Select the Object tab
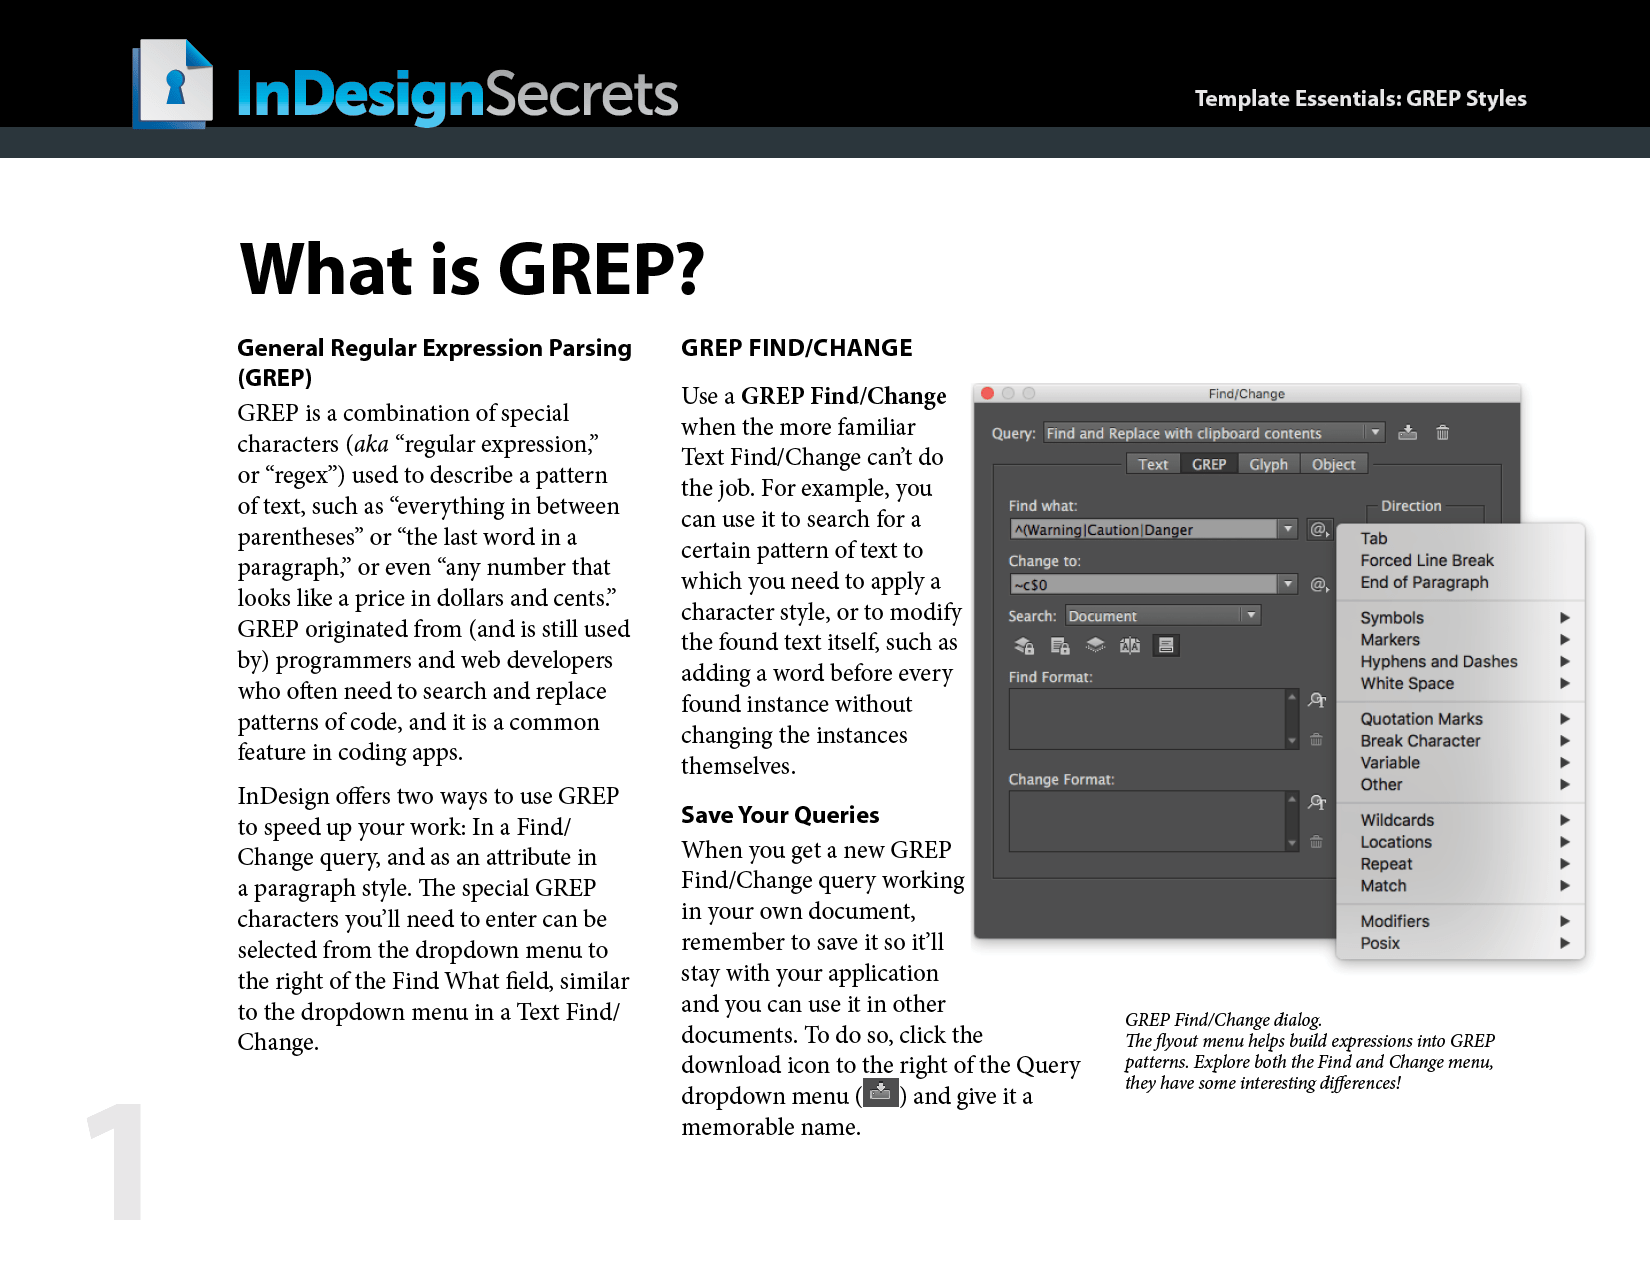Viewport: 1650px width, 1275px height. (x=1333, y=463)
